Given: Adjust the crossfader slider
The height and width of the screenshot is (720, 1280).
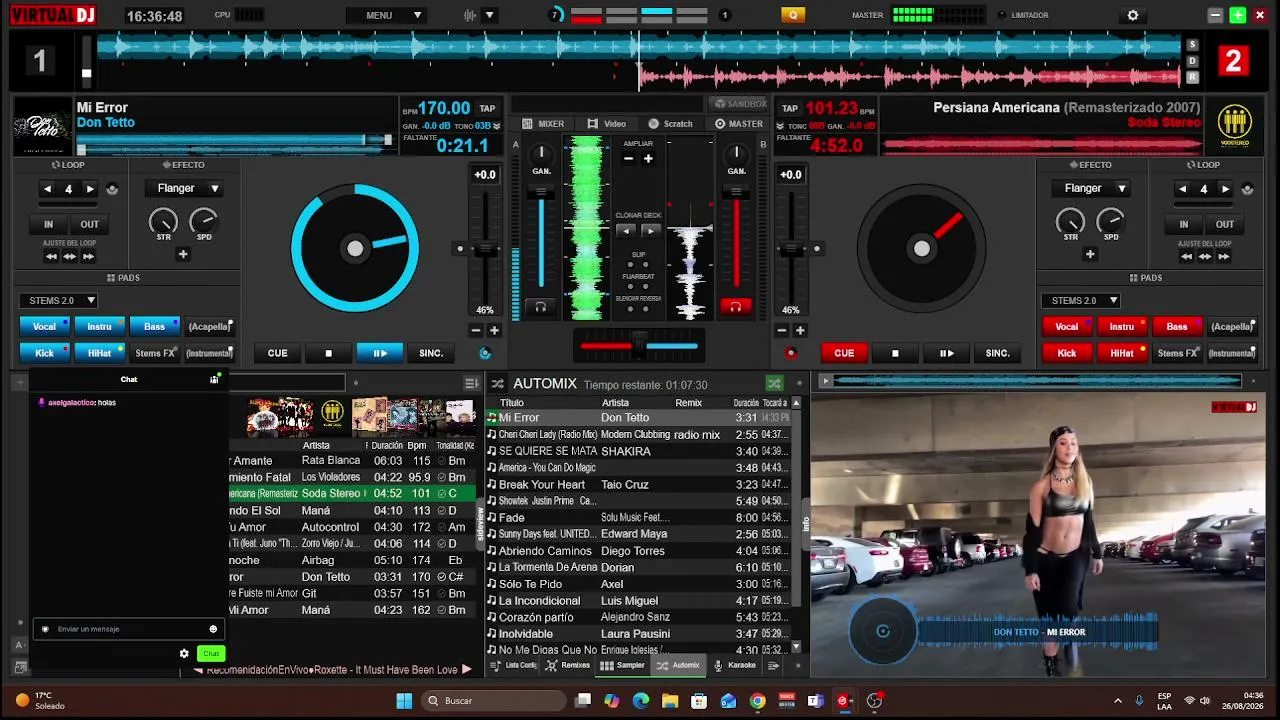Looking at the screenshot, I should (x=639, y=346).
